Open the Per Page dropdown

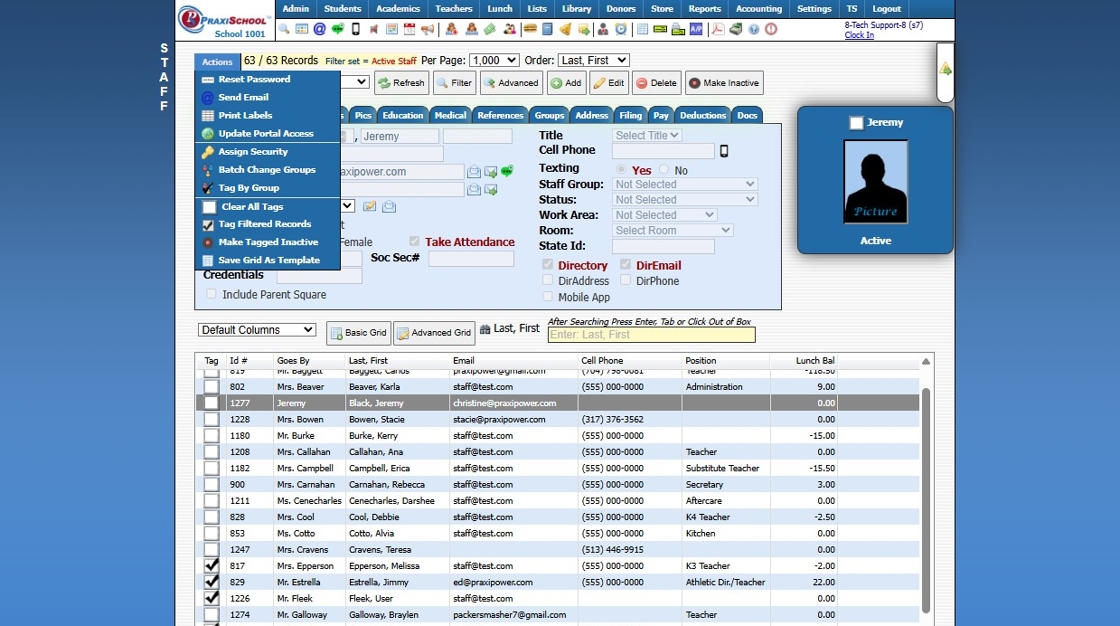point(494,61)
